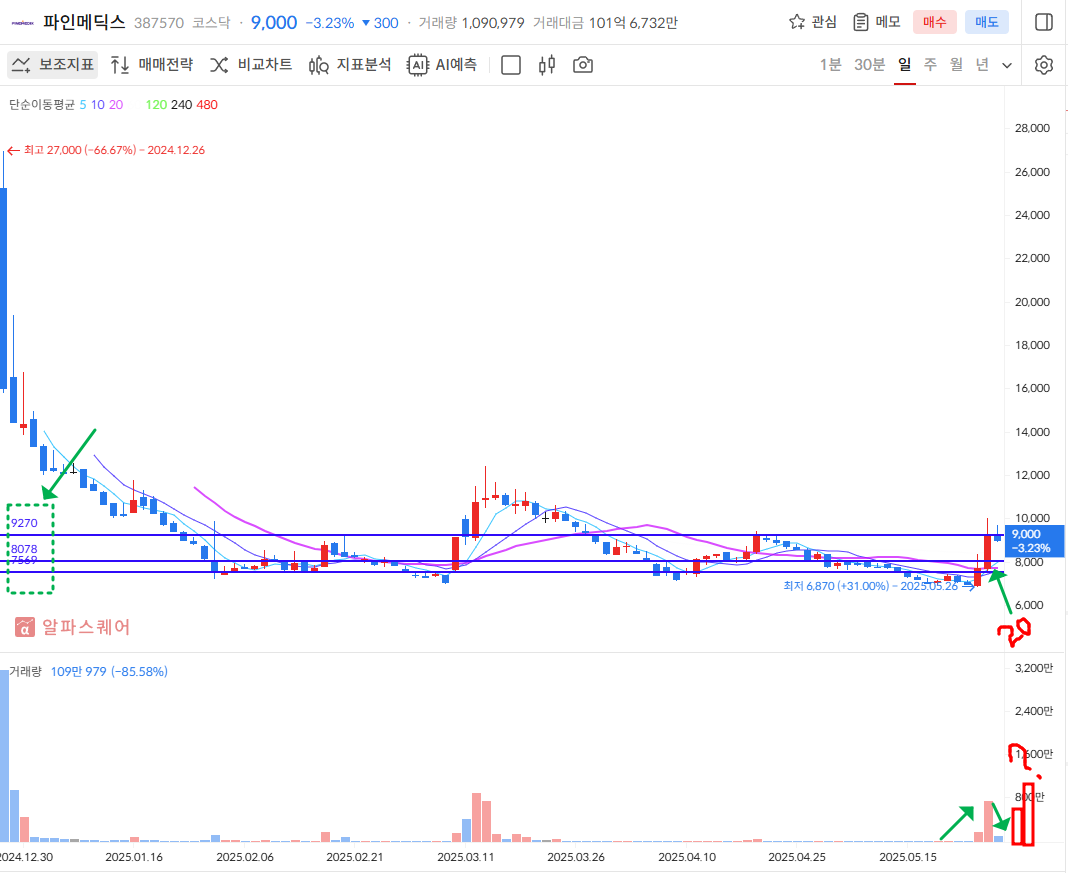Viewport: 1068px width, 873px height.
Task: Click the current price tag 9,000
Action: coord(1035,541)
